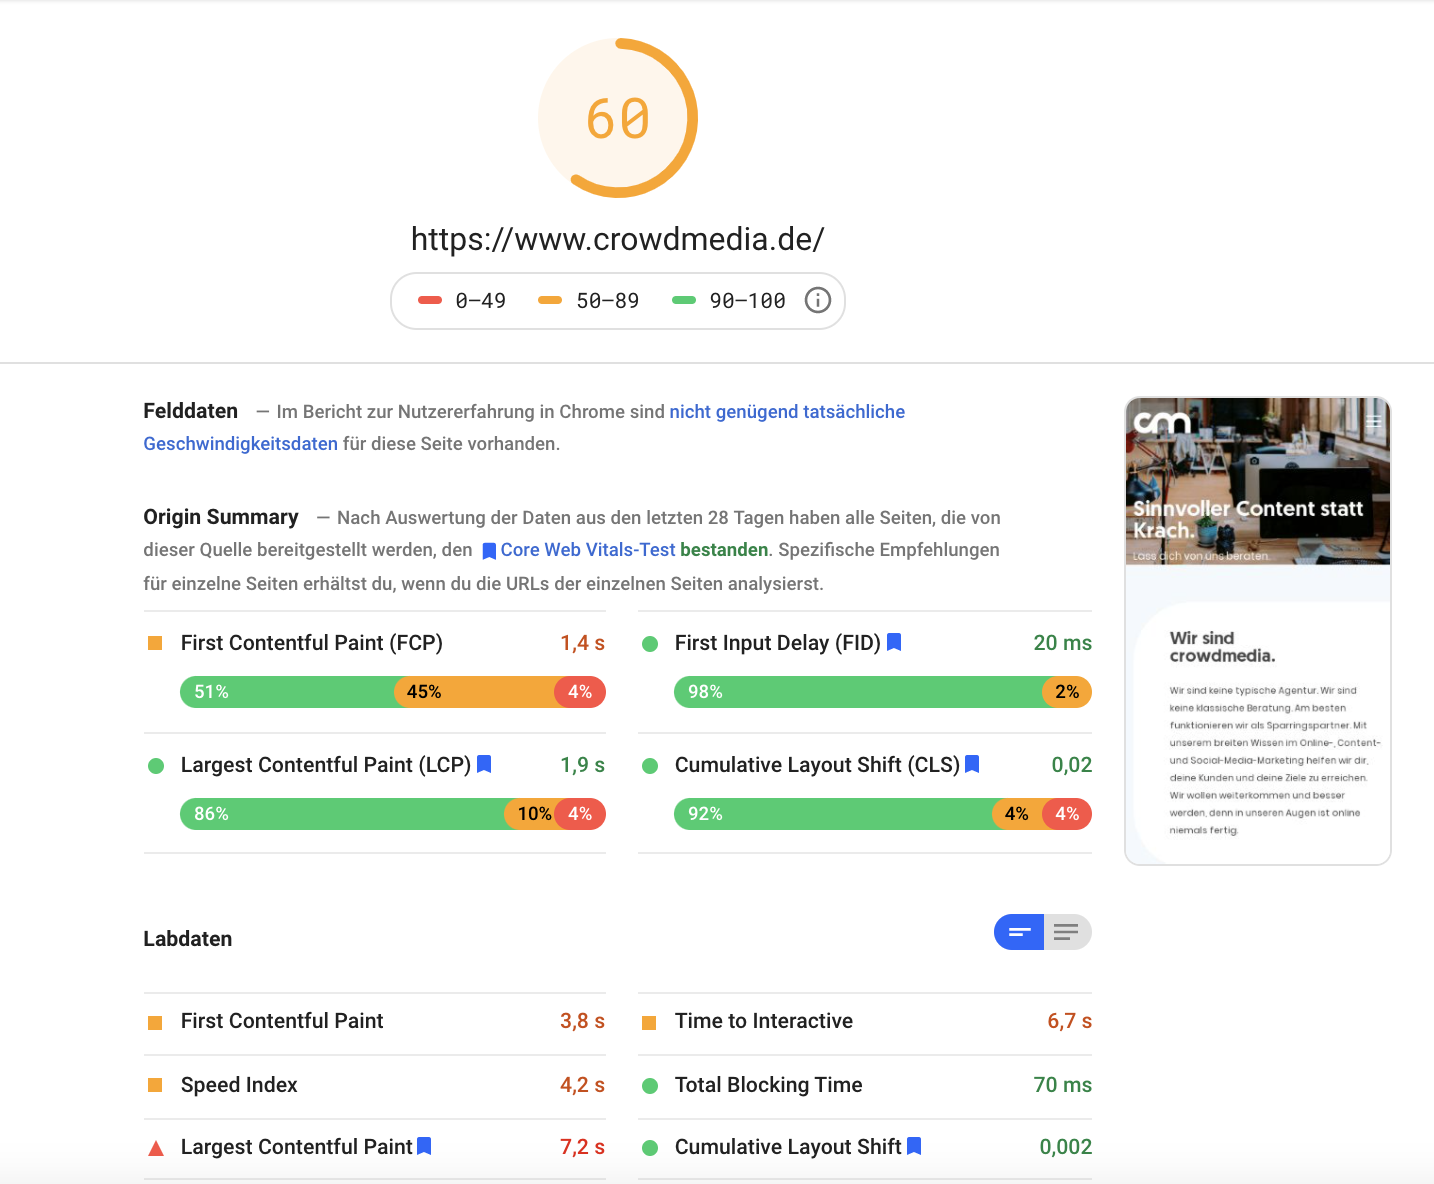Viewport: 1434px width, 1184px height.
Task: Click the FCP distribution bar 51% segment
Action: 287,692
